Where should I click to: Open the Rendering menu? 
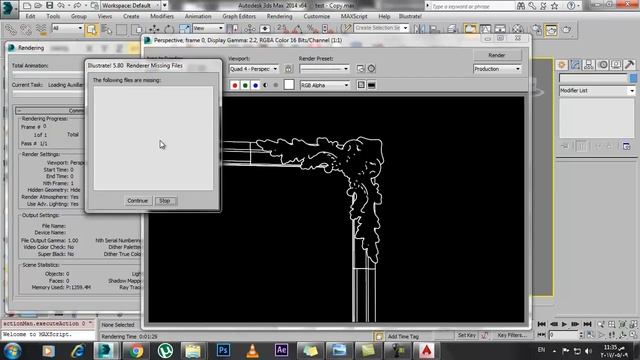[x=279, y=16]
